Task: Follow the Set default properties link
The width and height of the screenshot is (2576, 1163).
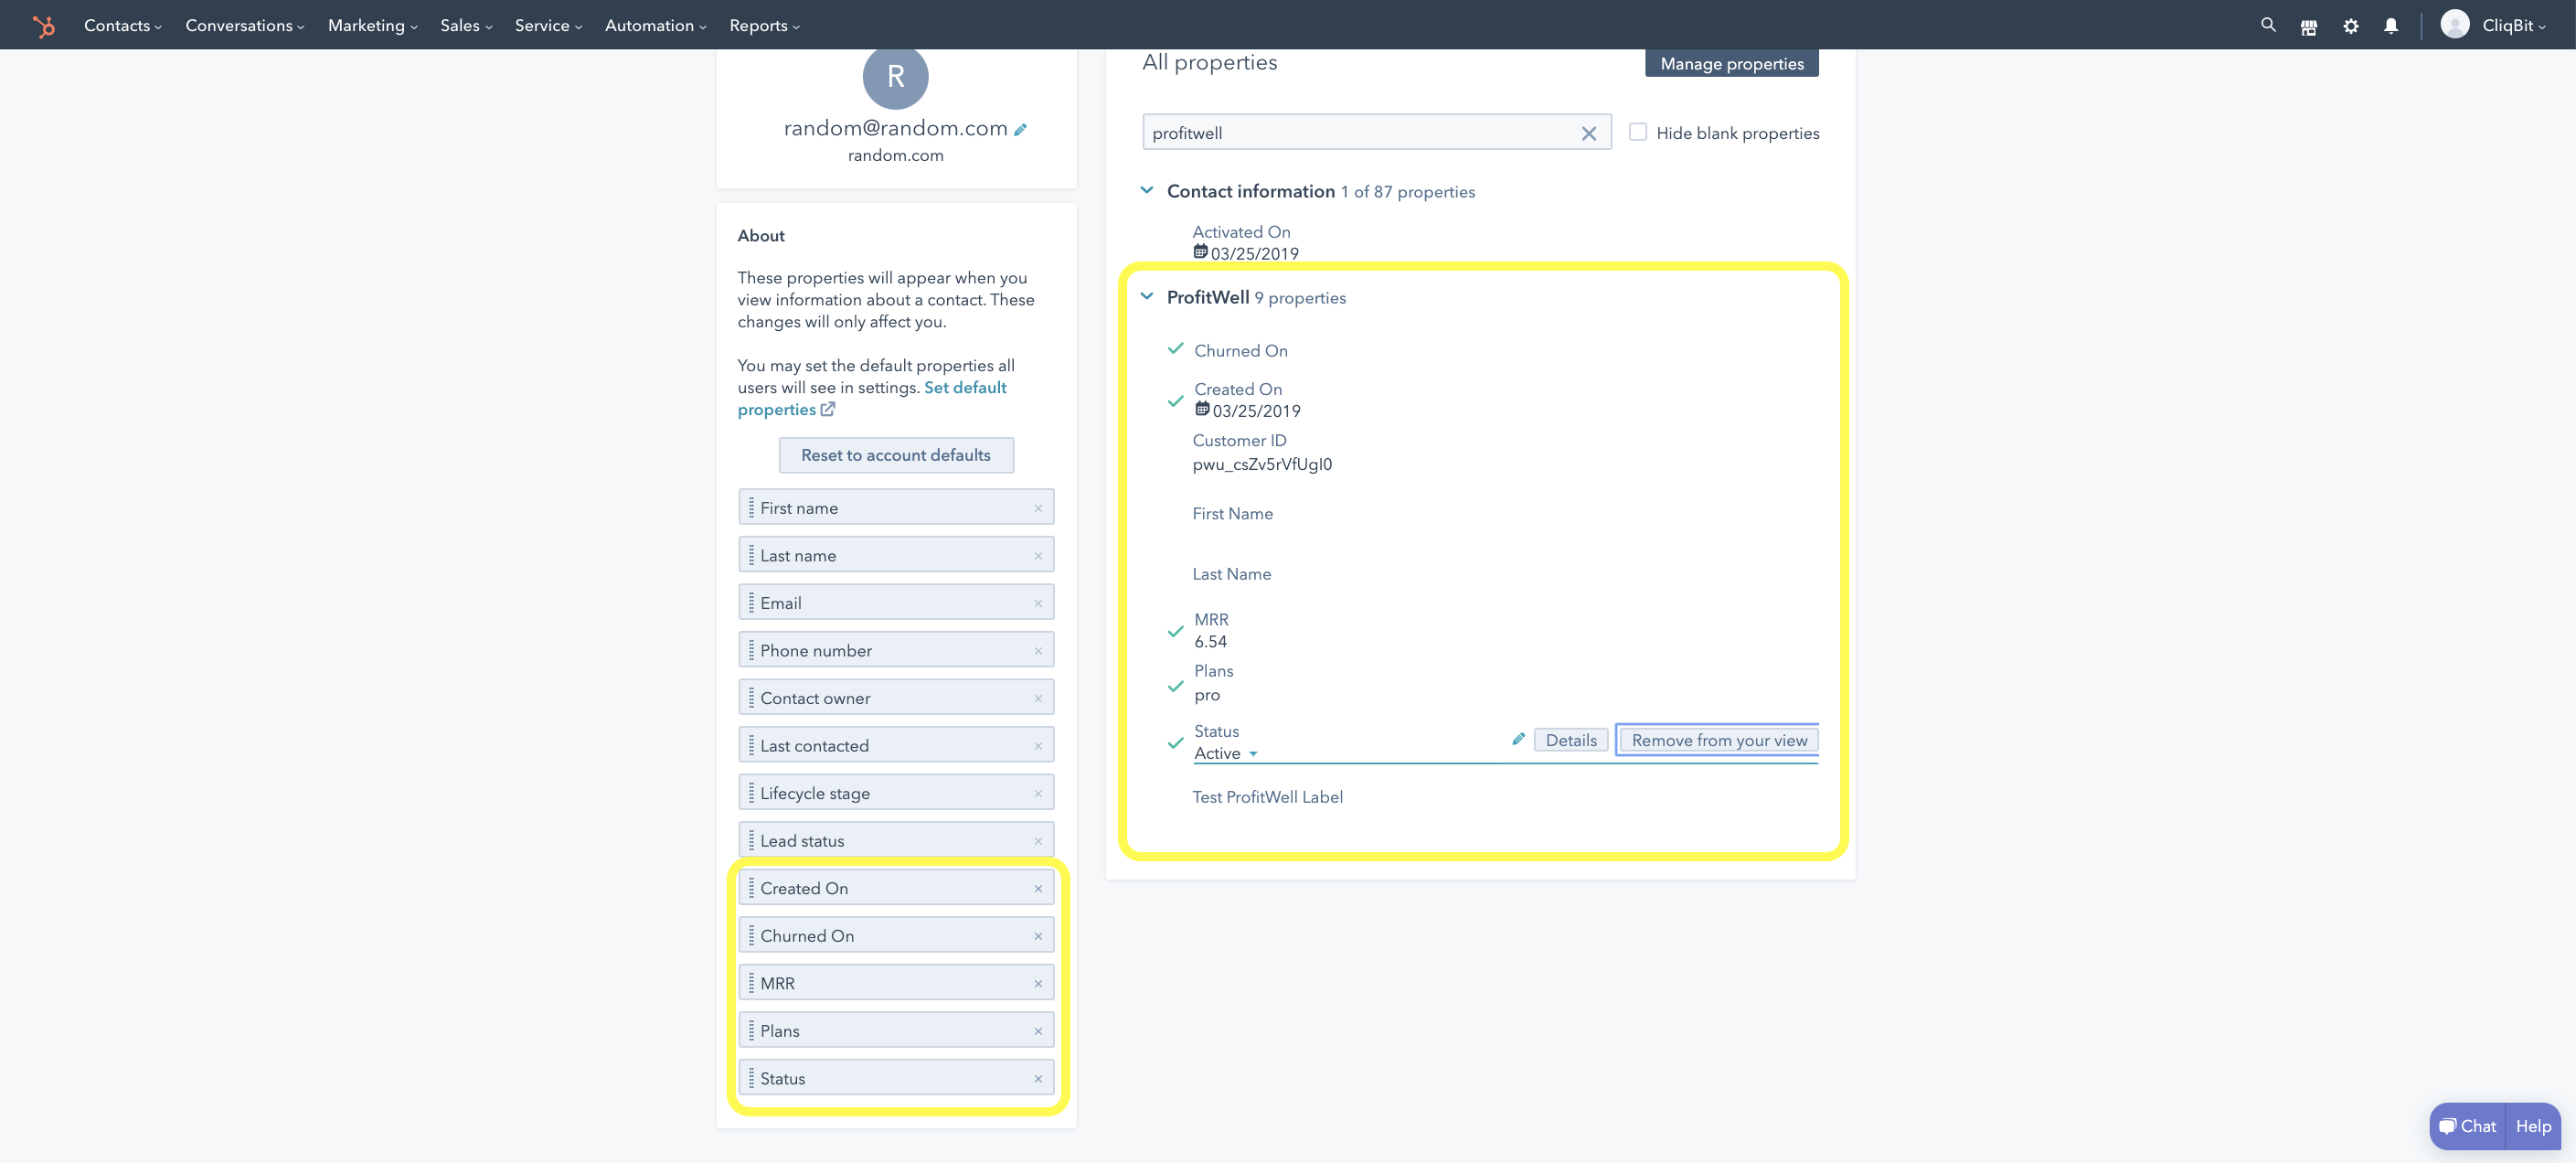Action: pyautogui.click(x=872, y=398)
